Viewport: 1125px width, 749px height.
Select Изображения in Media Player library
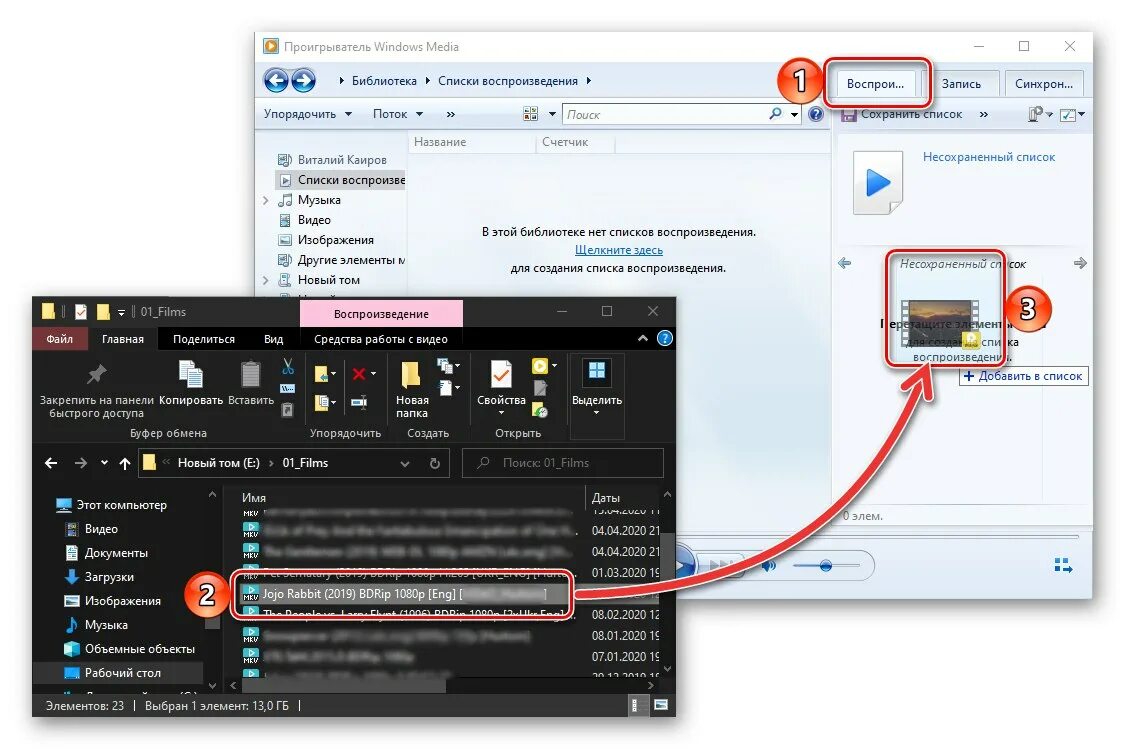[326, 240]
